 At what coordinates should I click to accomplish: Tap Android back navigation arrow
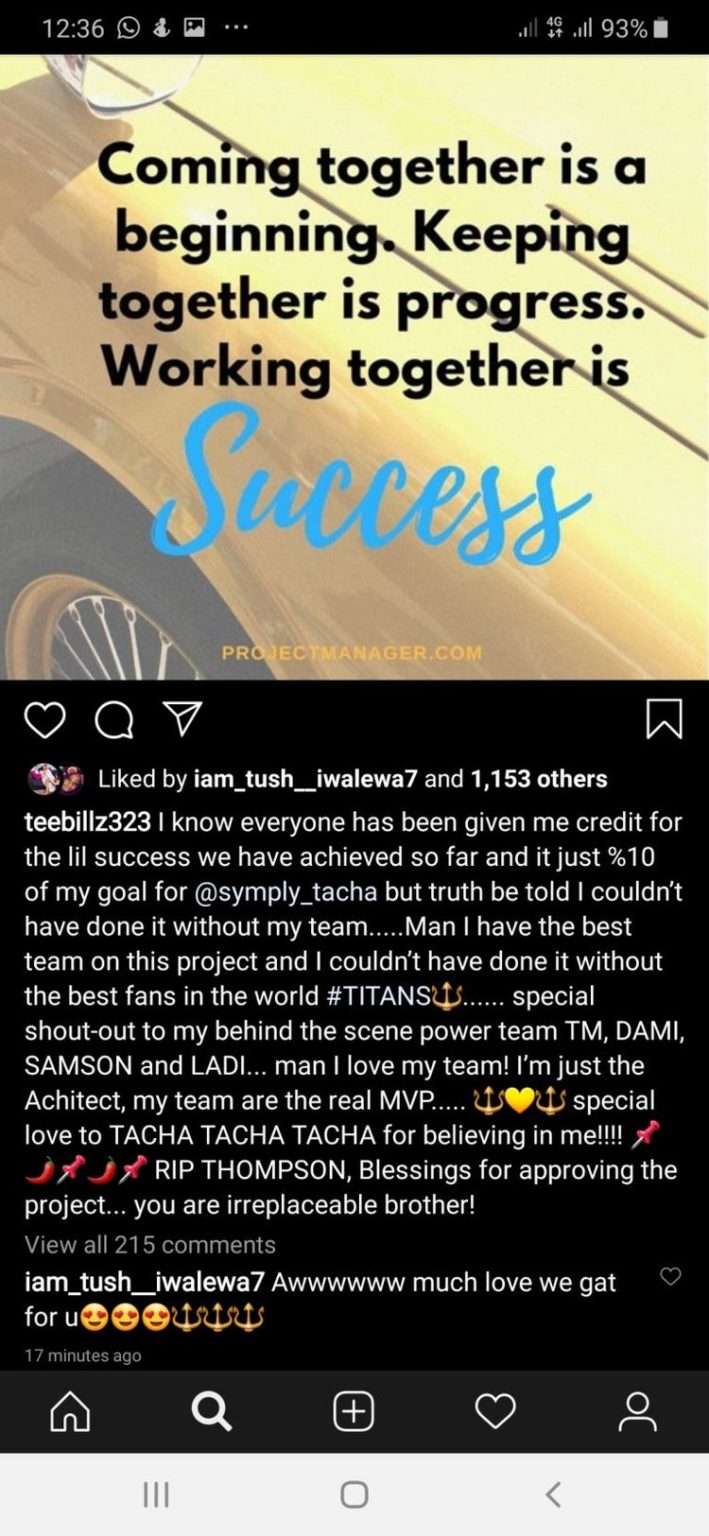point(553,1494)
